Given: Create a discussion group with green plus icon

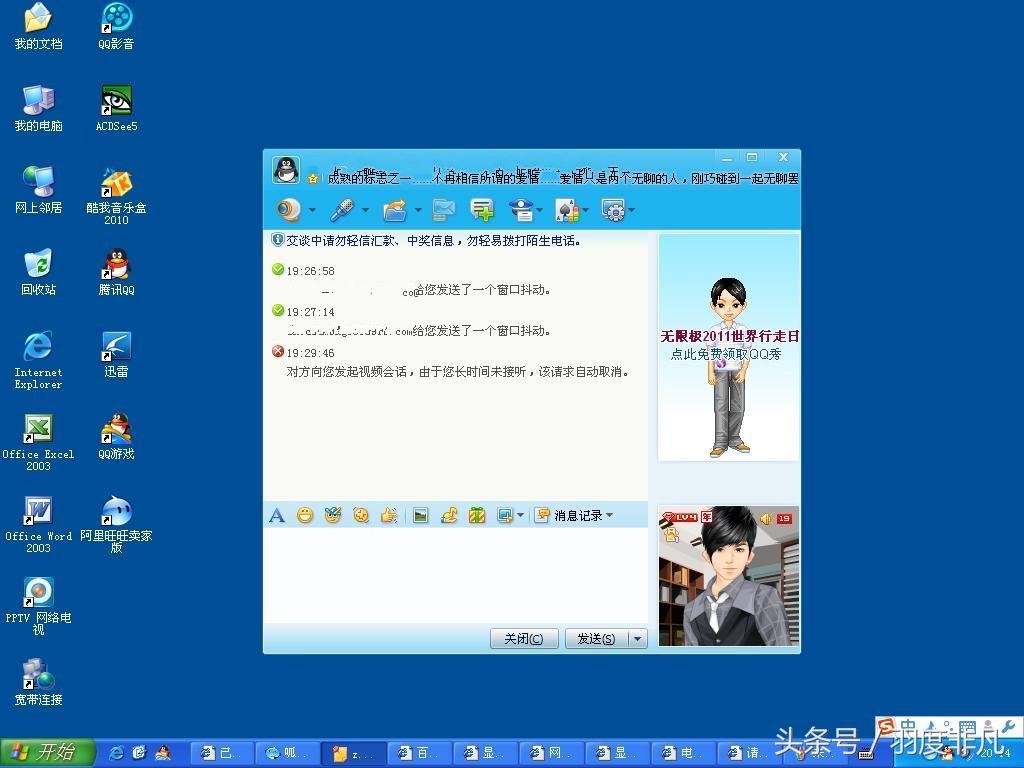Looking at the screenshot, I should 482,210.
